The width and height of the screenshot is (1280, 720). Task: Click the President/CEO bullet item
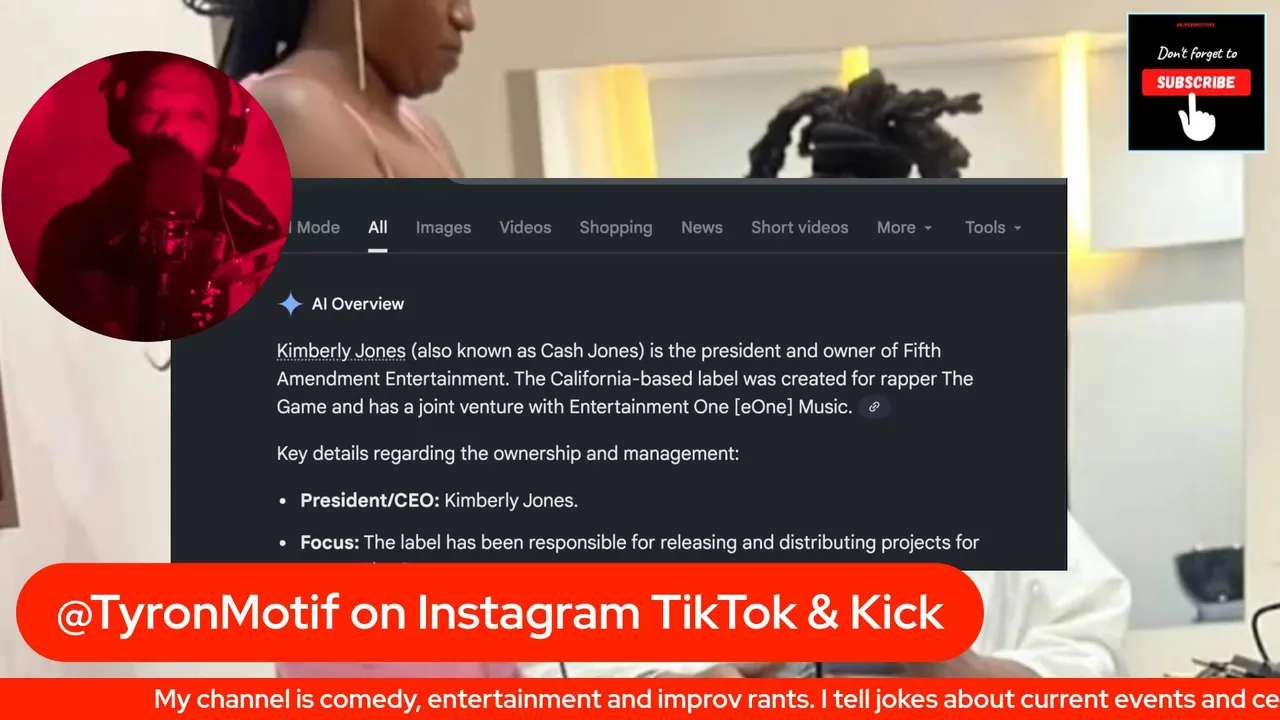[439, 500]
